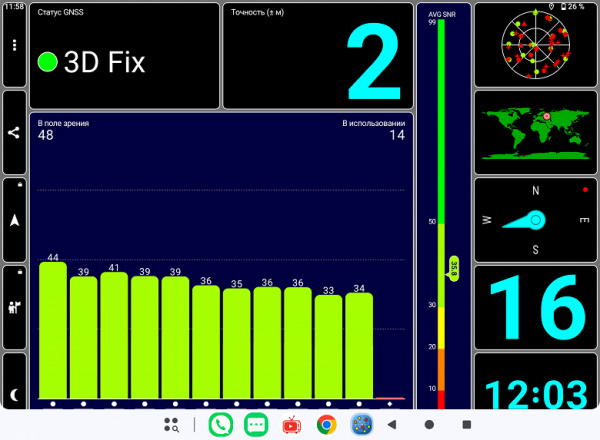The image size is (600, 440).
Task: Open the navigation arrow screen
Action: [15, 220]
